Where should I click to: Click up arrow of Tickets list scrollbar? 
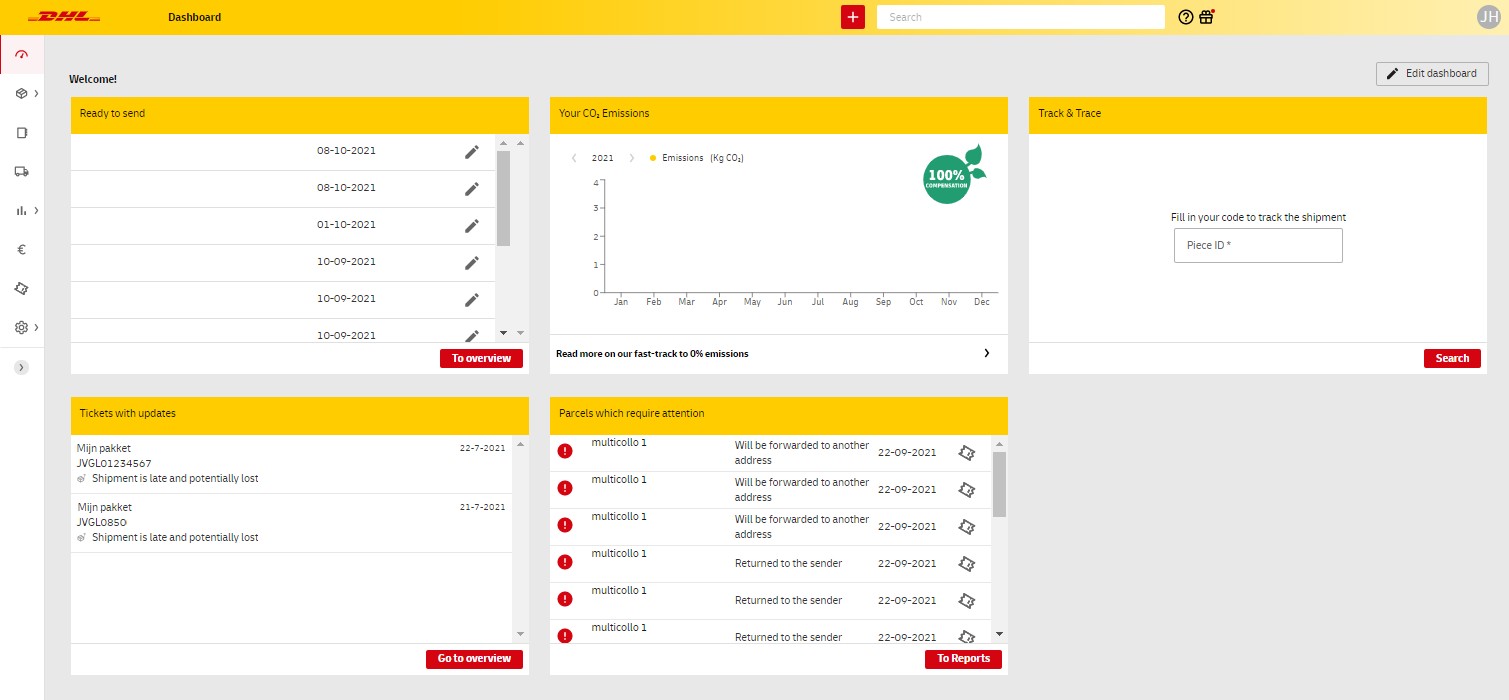click(x=519, y=443)
